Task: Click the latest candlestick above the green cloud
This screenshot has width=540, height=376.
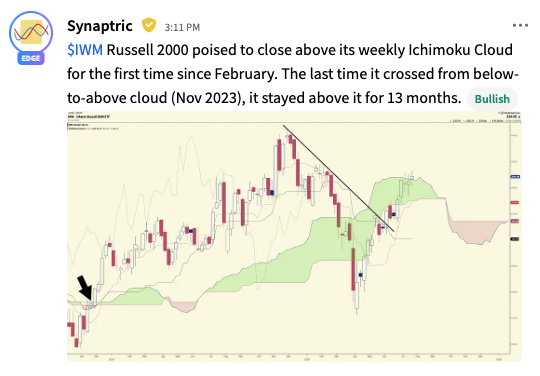Action: pos(412,177)
